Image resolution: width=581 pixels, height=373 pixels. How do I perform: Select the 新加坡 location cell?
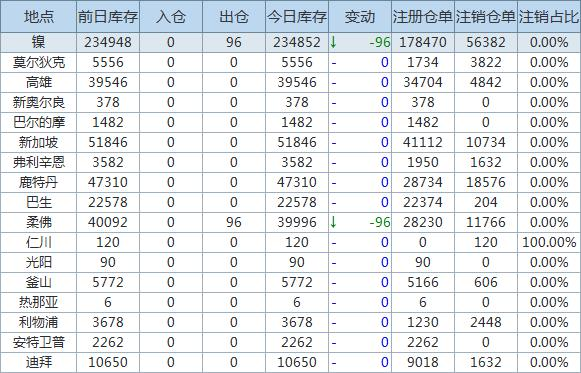(39, 142)
